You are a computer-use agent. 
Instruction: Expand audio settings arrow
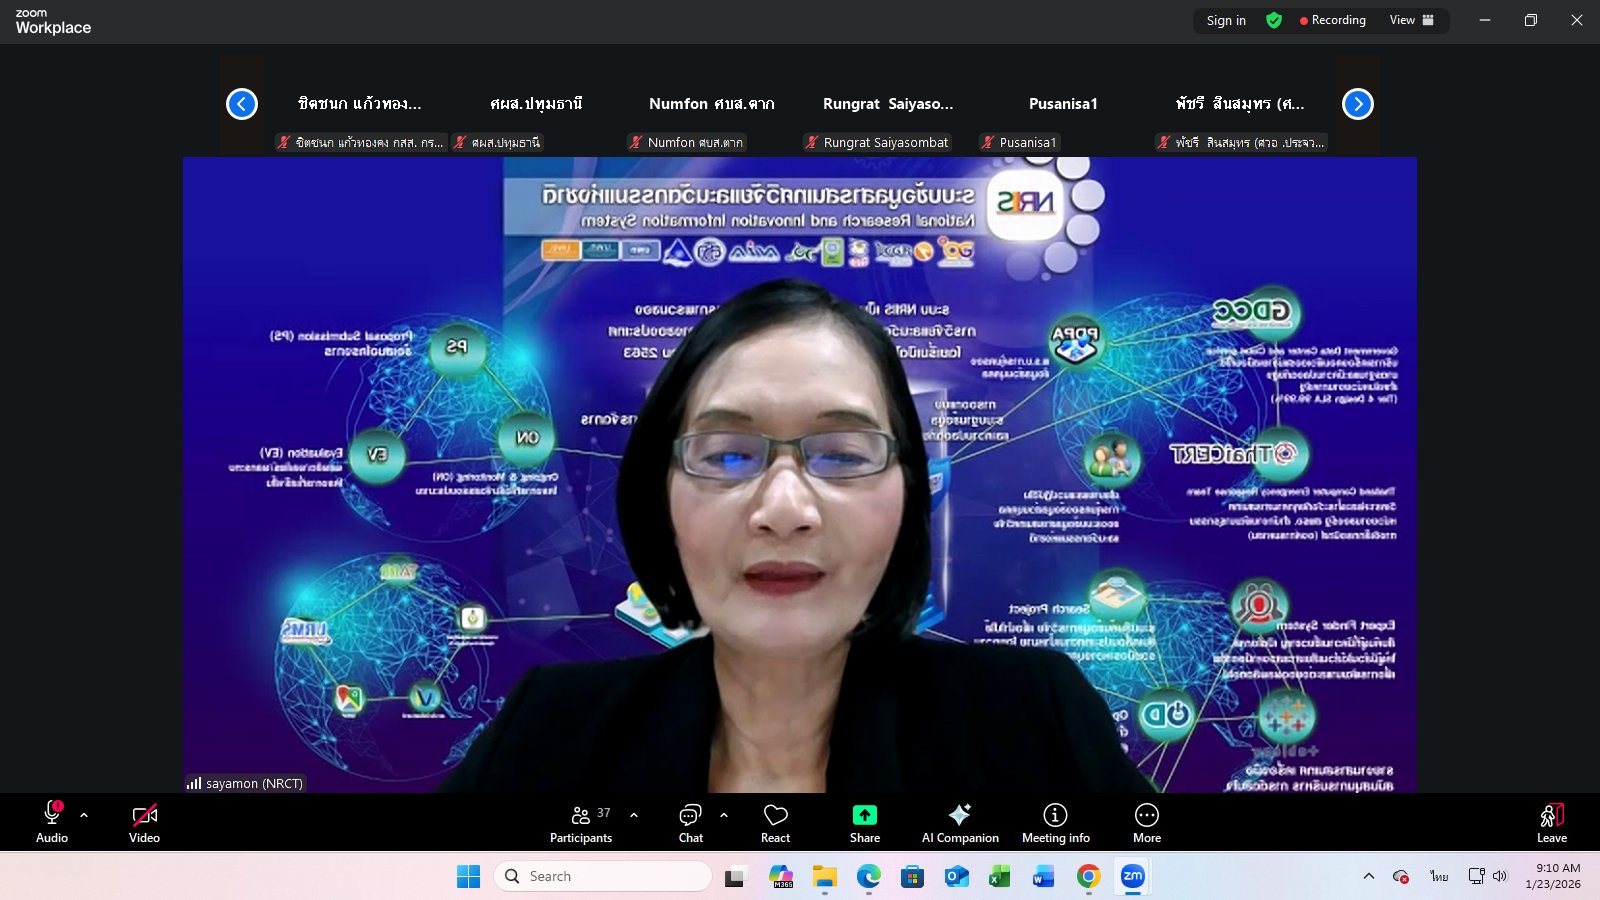click(x=84, y=815)
